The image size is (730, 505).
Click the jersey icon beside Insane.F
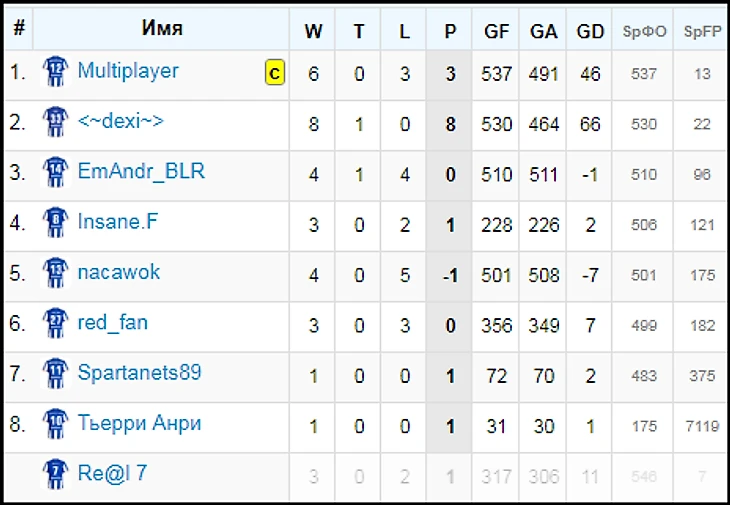[53, 222]
